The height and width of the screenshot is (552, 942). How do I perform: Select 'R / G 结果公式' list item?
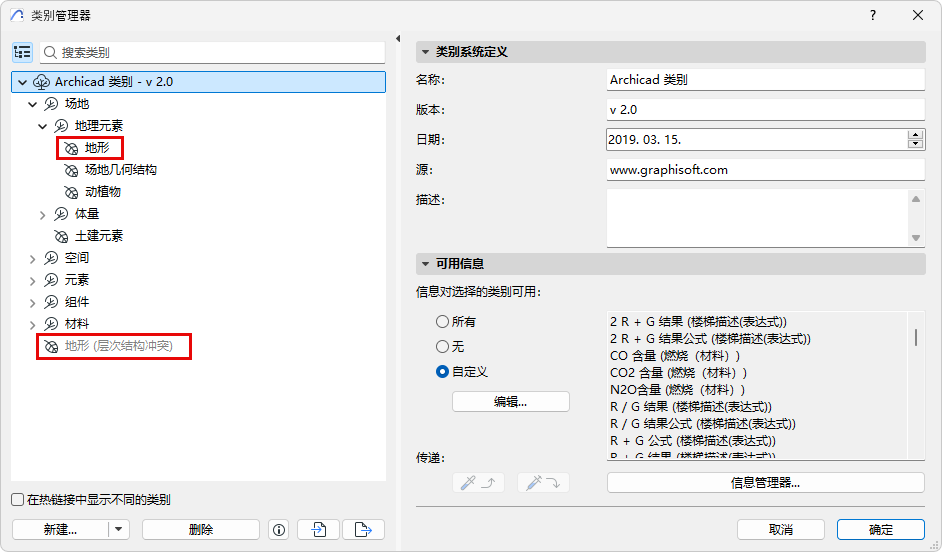(702, 424)
